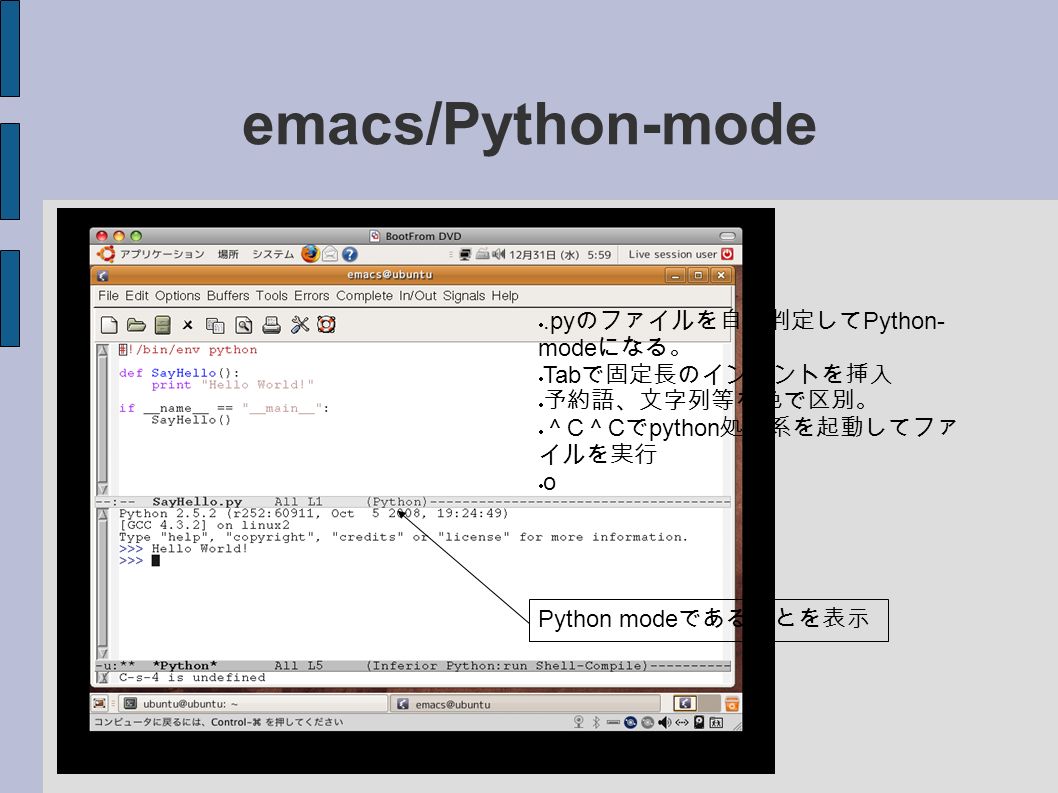Click the Live session user button
This screenshot has height=793, width=1058.
click(x=673, y=254)
